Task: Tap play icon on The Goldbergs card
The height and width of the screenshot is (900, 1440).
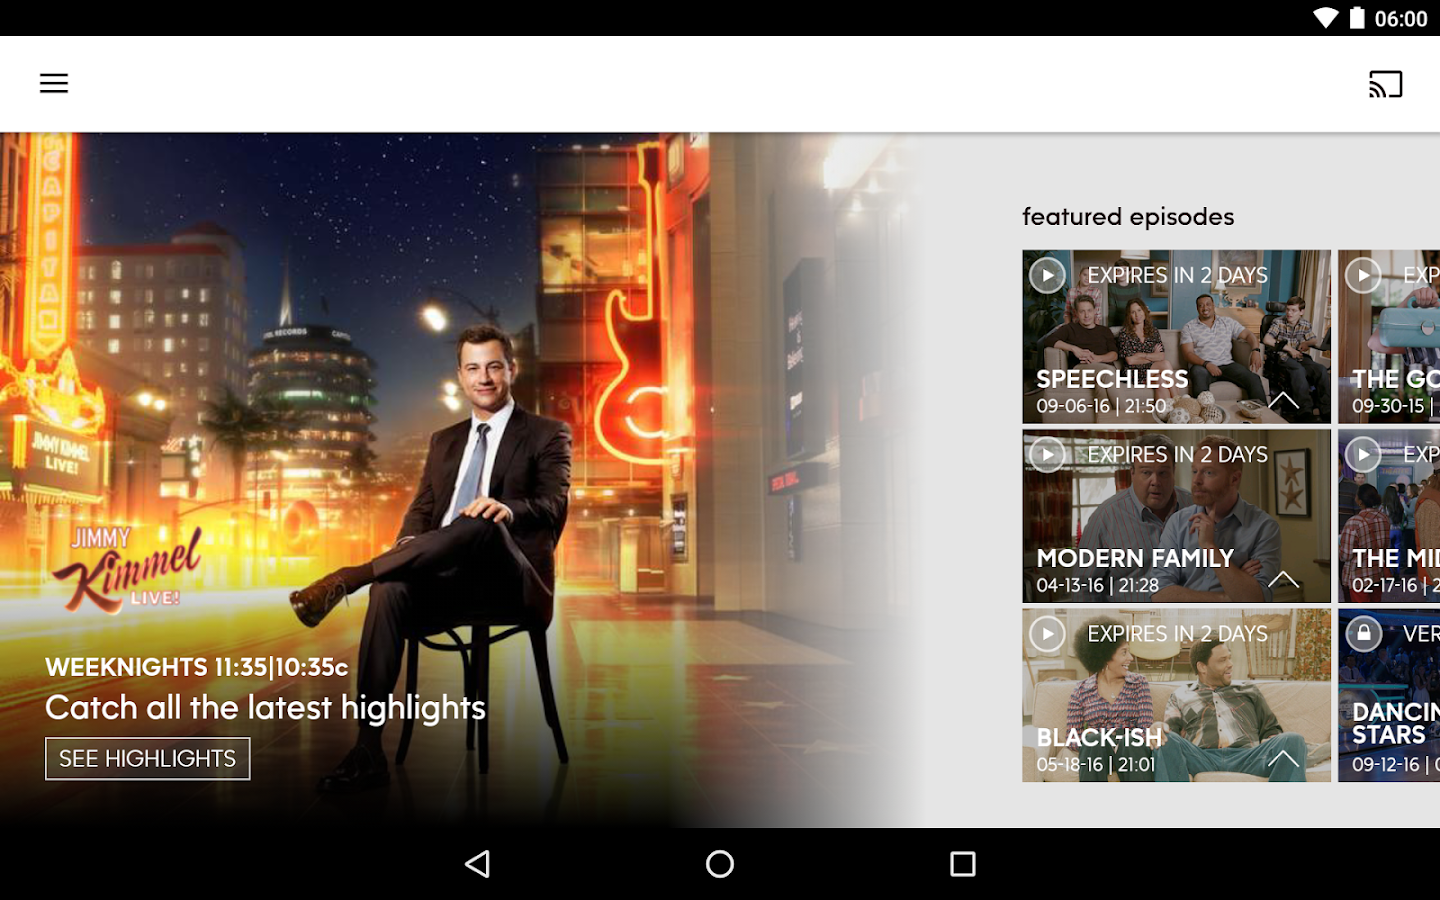Action: (x=1363, y=275)
